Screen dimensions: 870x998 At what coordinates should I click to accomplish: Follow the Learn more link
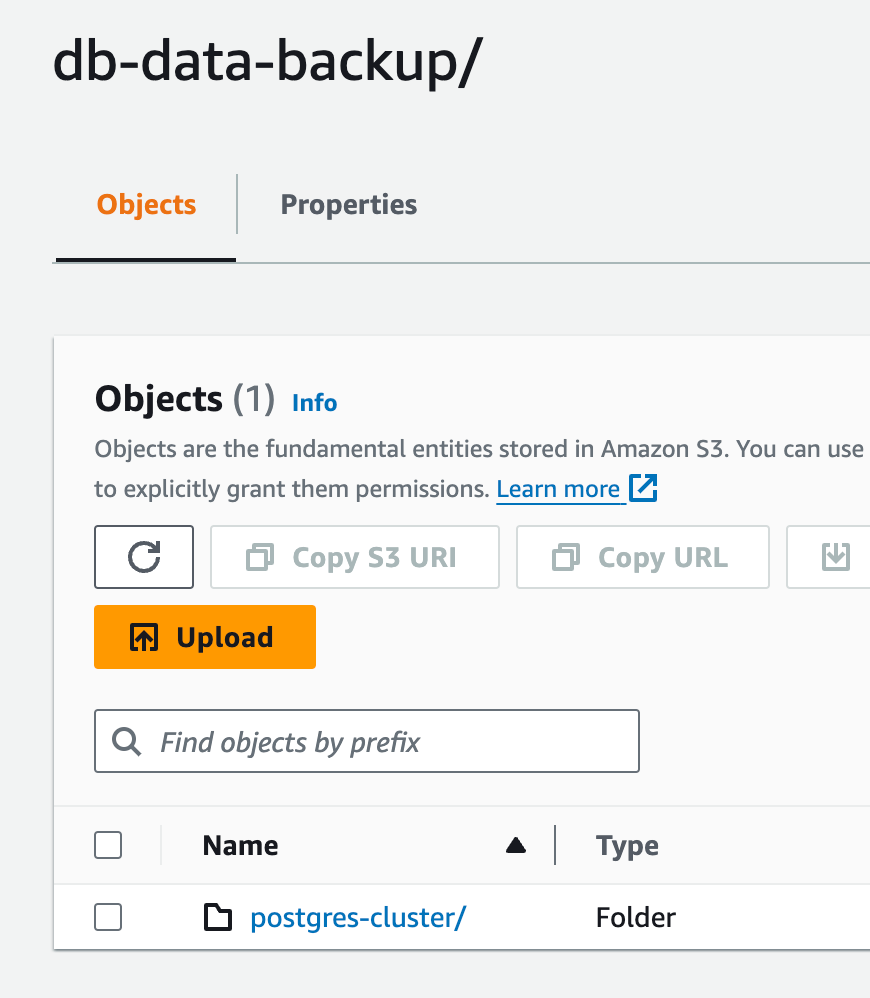[x=560, y=488]
